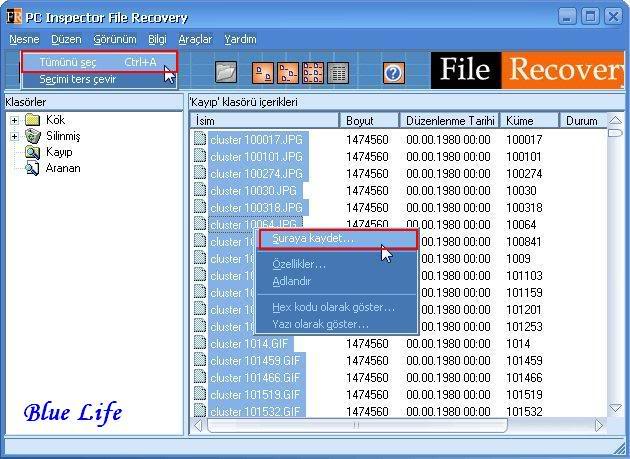
Task: Sort by Düzenlenme Tarihi column header
Action: pos(449,121)
